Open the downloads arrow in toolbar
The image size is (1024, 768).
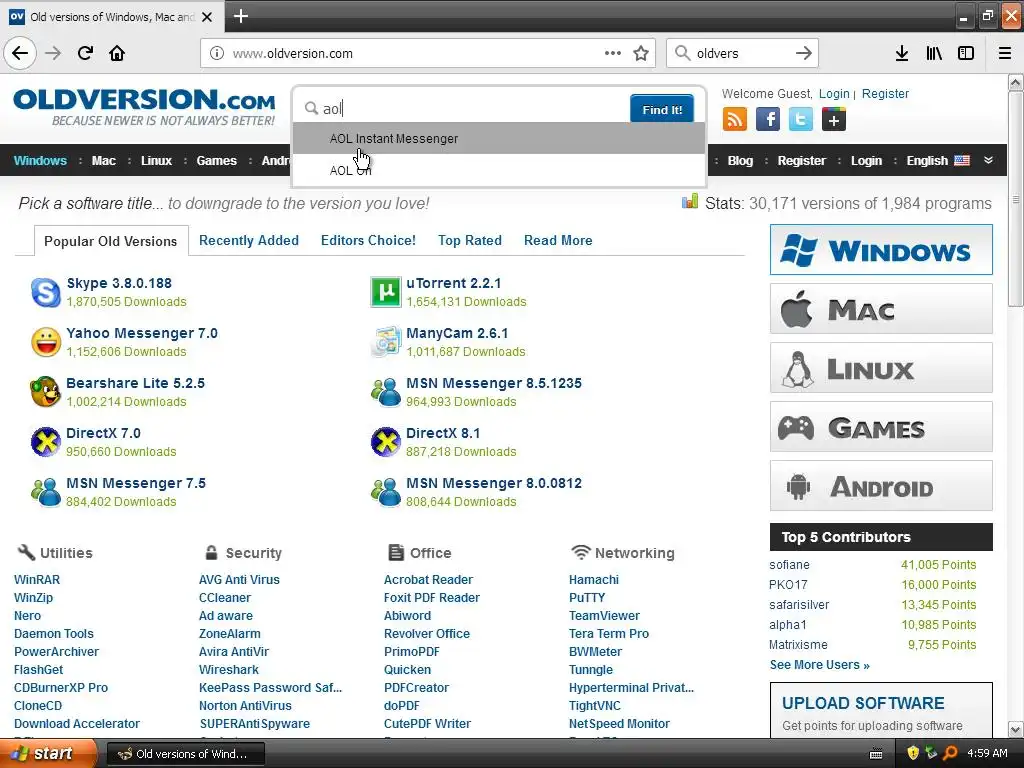pos(901,54)
